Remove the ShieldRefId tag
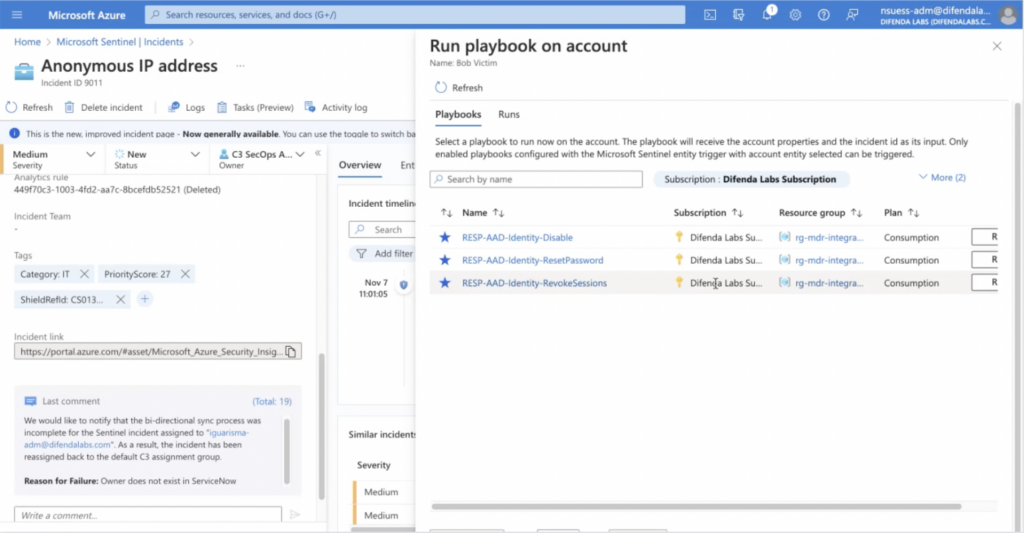This screenshot has width=1024, height=533. coord(120,299)
